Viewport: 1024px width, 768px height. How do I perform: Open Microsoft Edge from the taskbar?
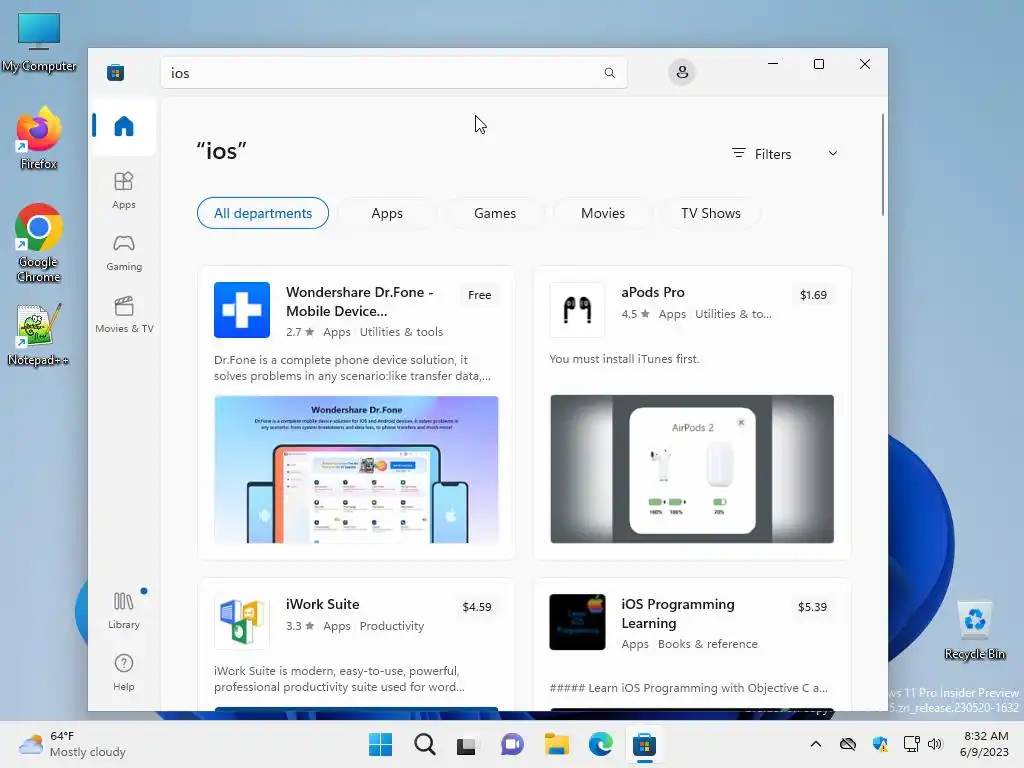tap(600, 744)
